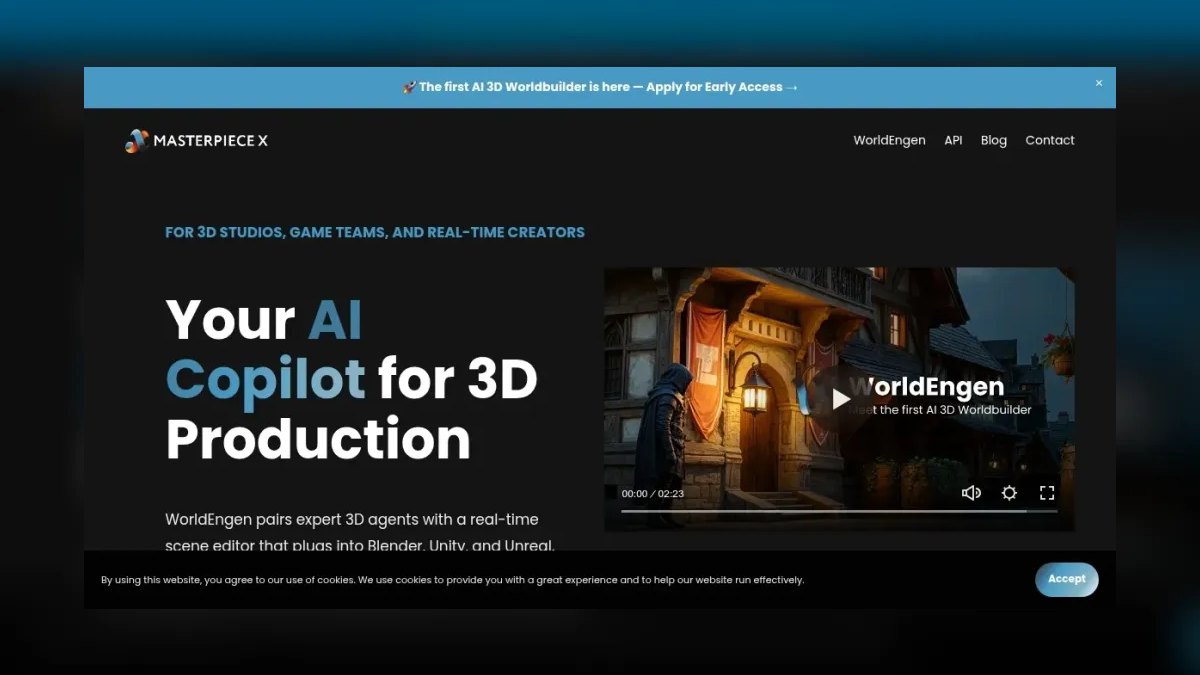Go to the Blog page
This screenshot has height=675, width=1200.
(x=994, y=140)
